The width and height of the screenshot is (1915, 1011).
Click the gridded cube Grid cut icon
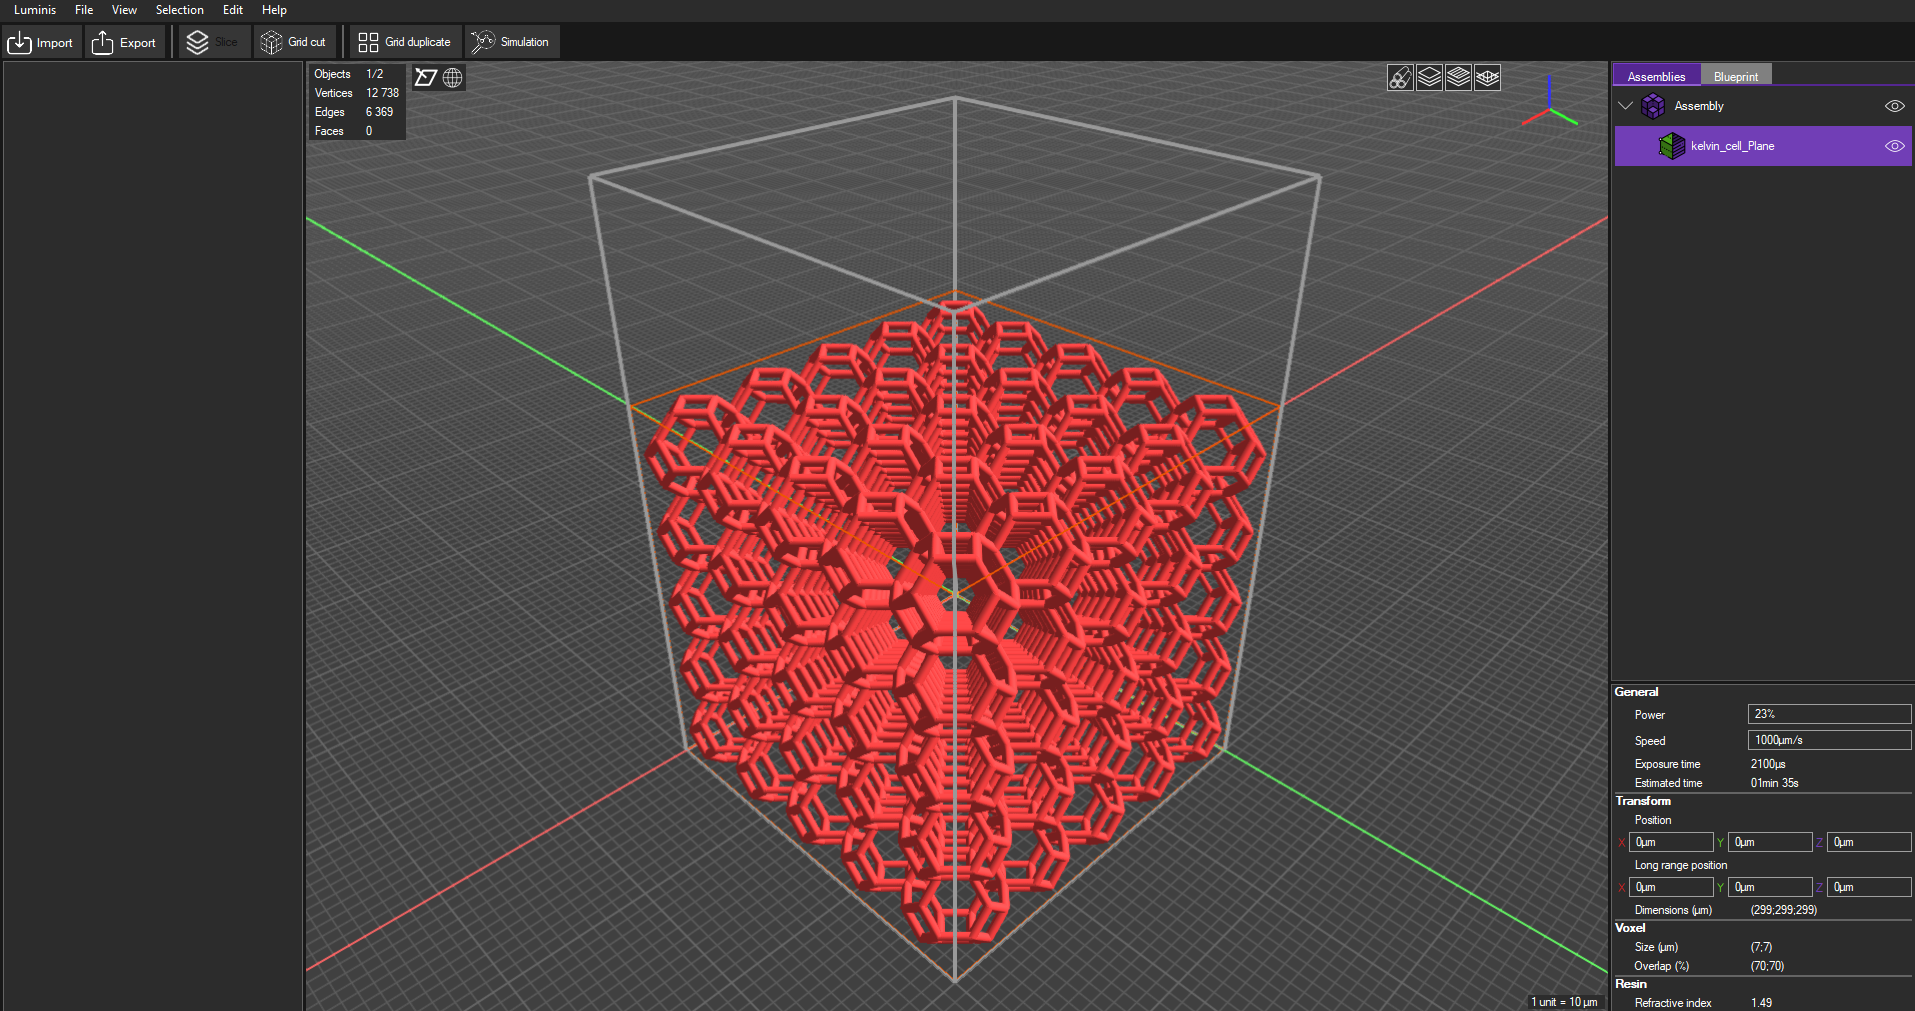click(271, 42)
